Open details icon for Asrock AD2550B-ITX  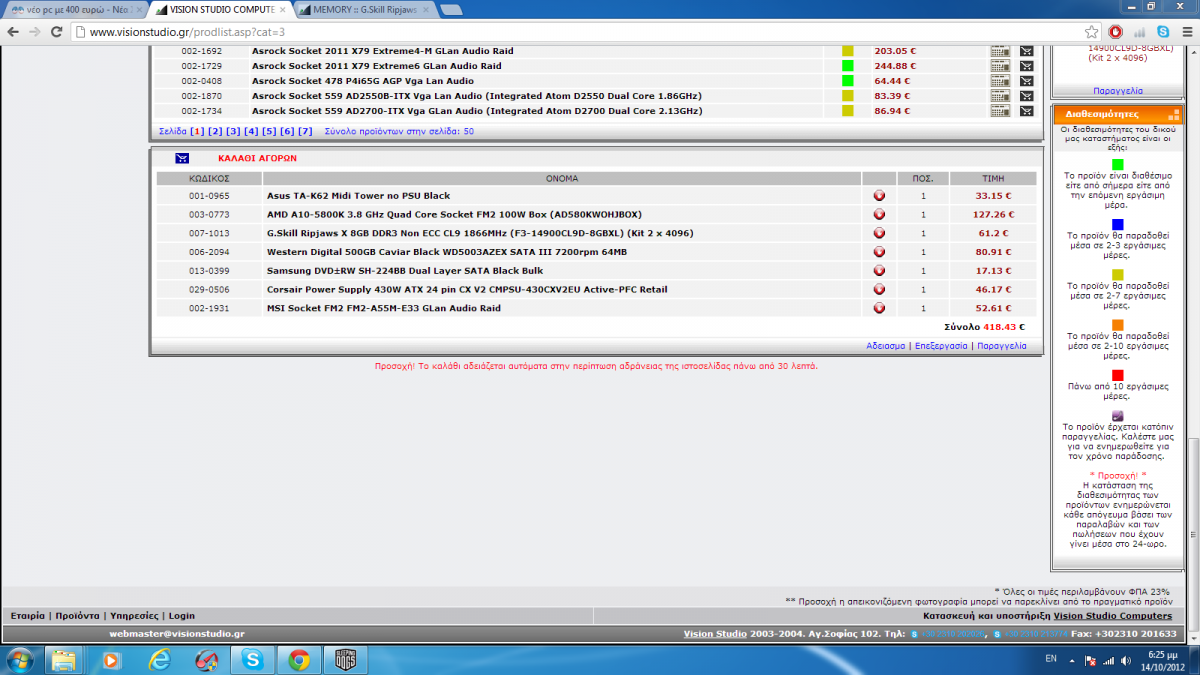point(1000,96)
